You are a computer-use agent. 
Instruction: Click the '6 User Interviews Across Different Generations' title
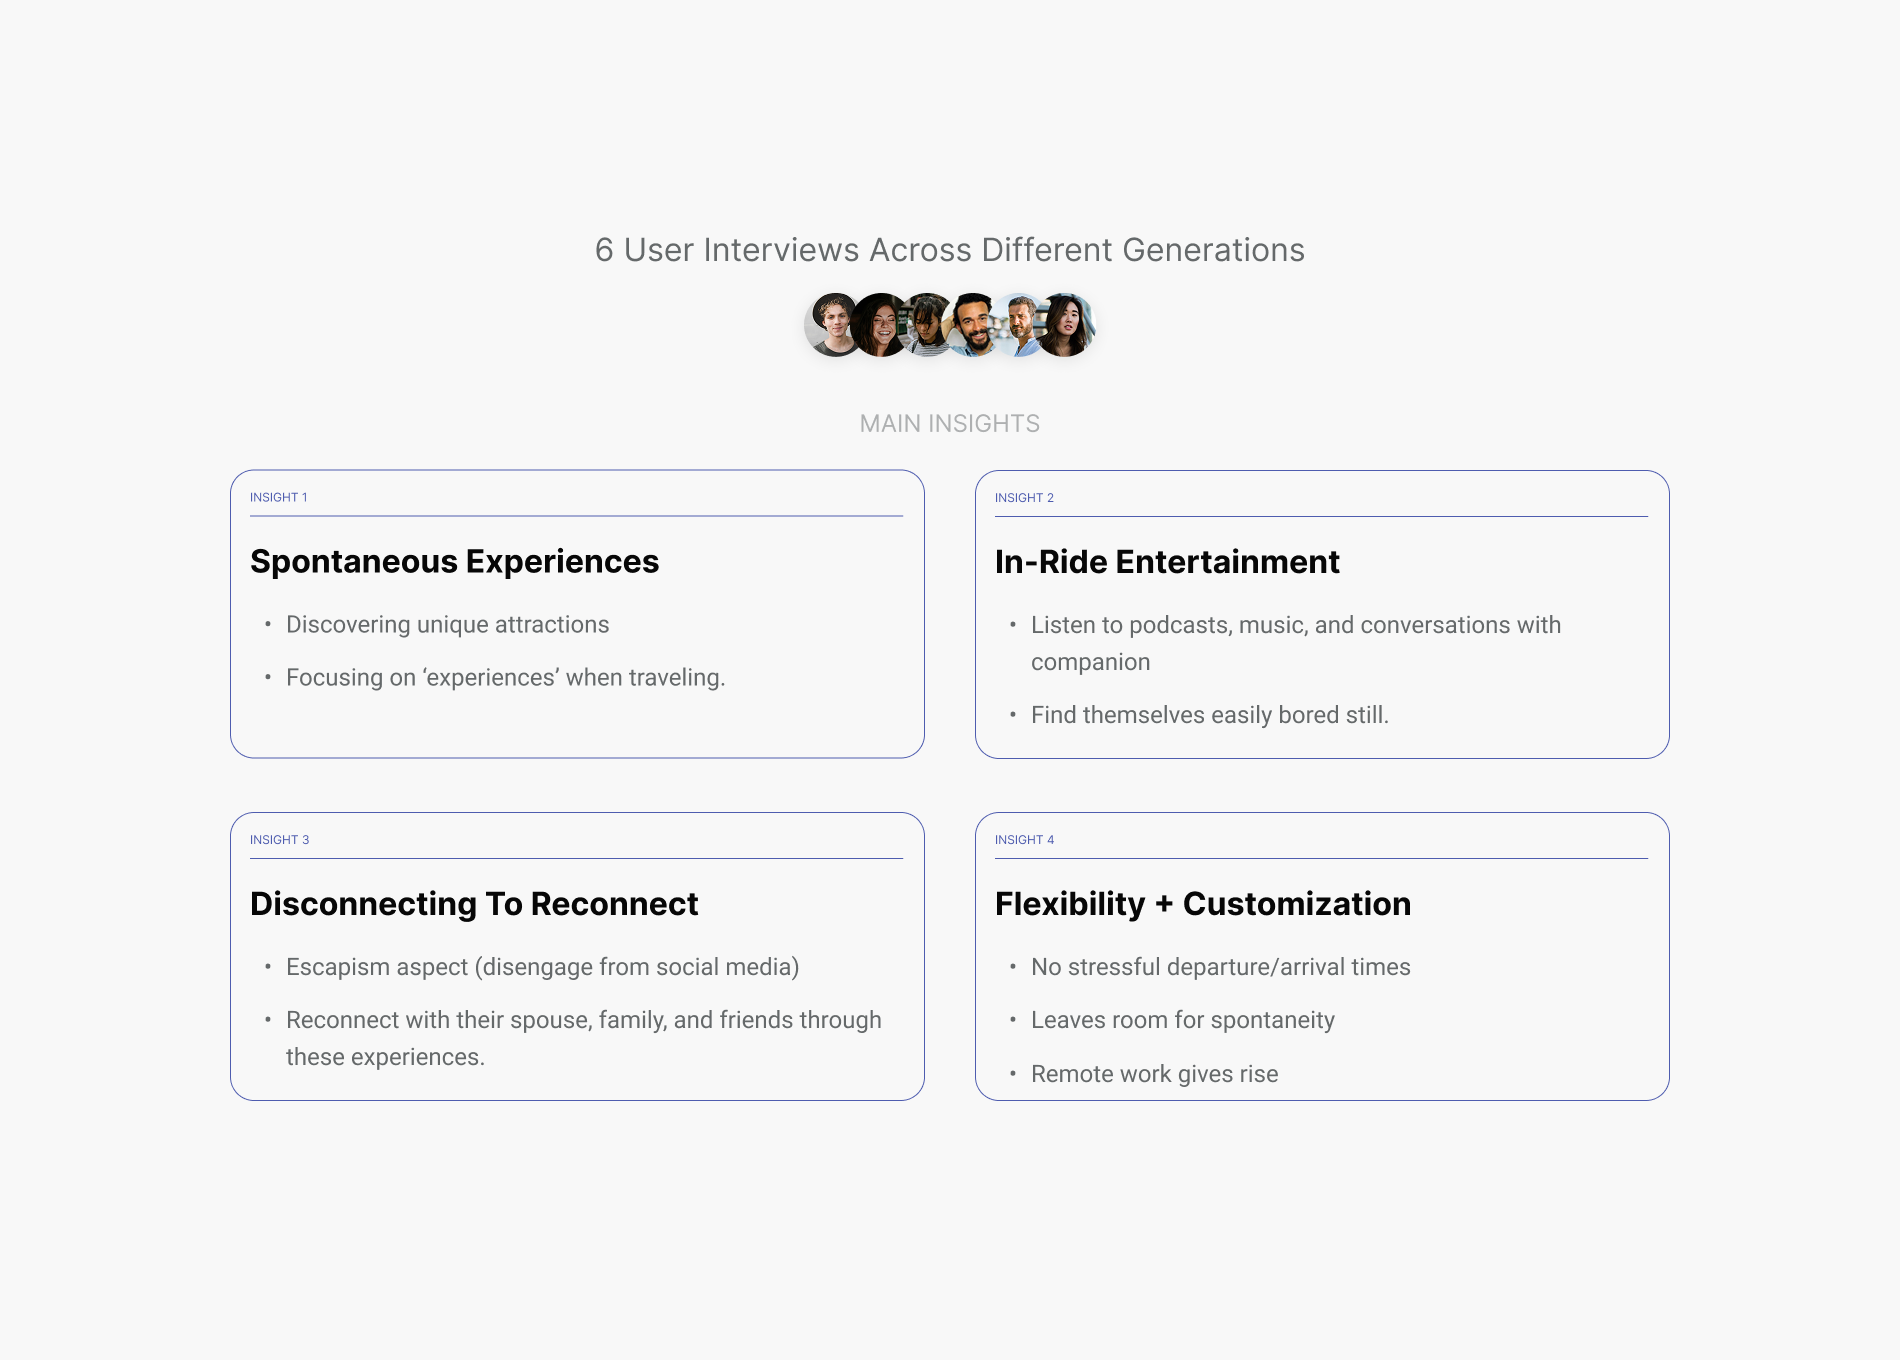[x=949, y=250]
